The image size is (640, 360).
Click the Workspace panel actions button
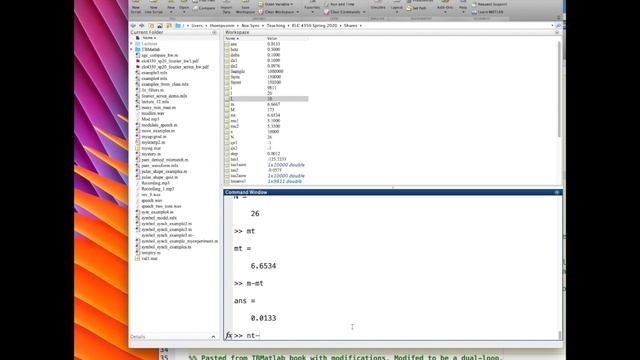(x=557, y=32)
